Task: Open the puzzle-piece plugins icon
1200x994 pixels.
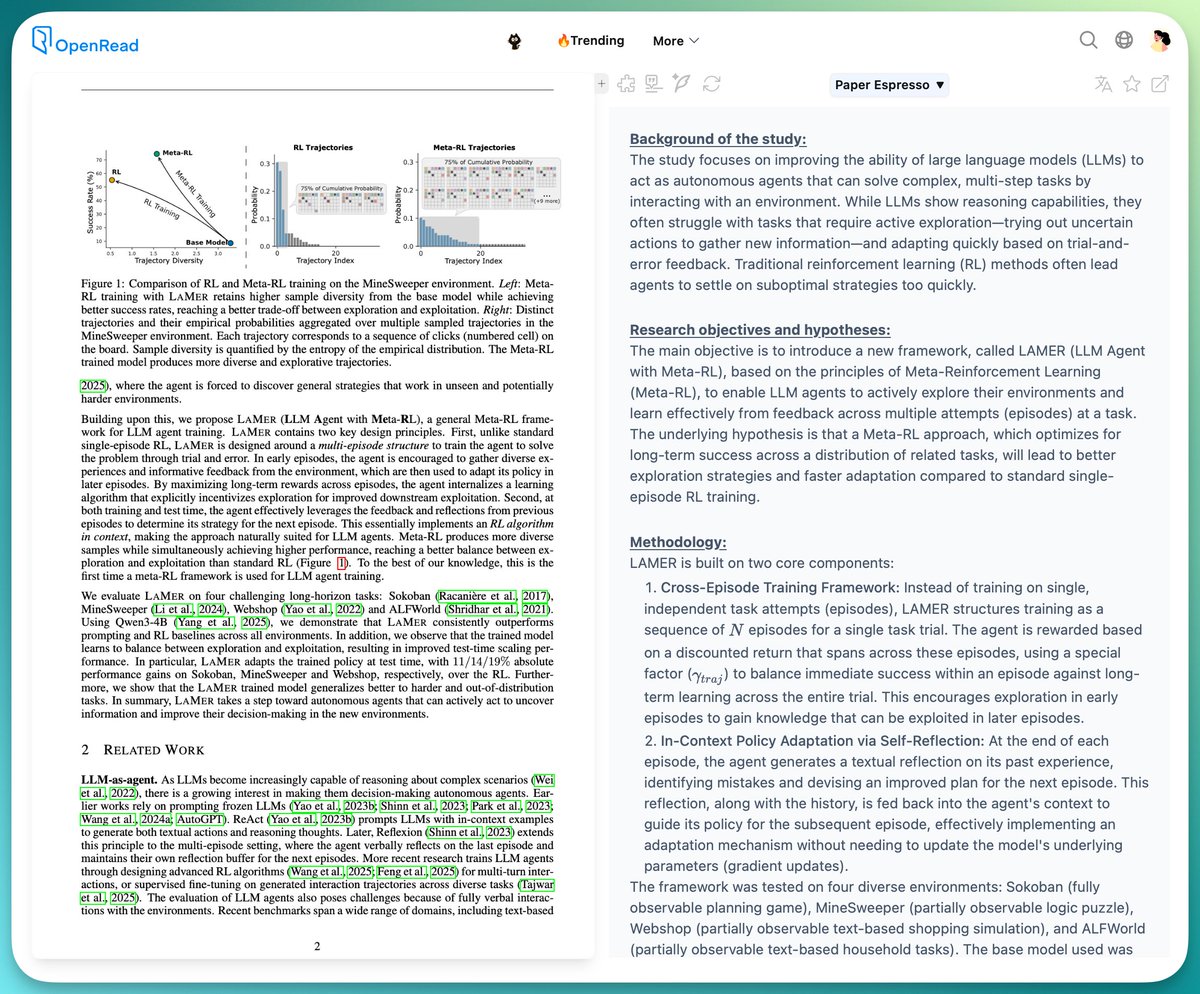Action: point(627,84)
